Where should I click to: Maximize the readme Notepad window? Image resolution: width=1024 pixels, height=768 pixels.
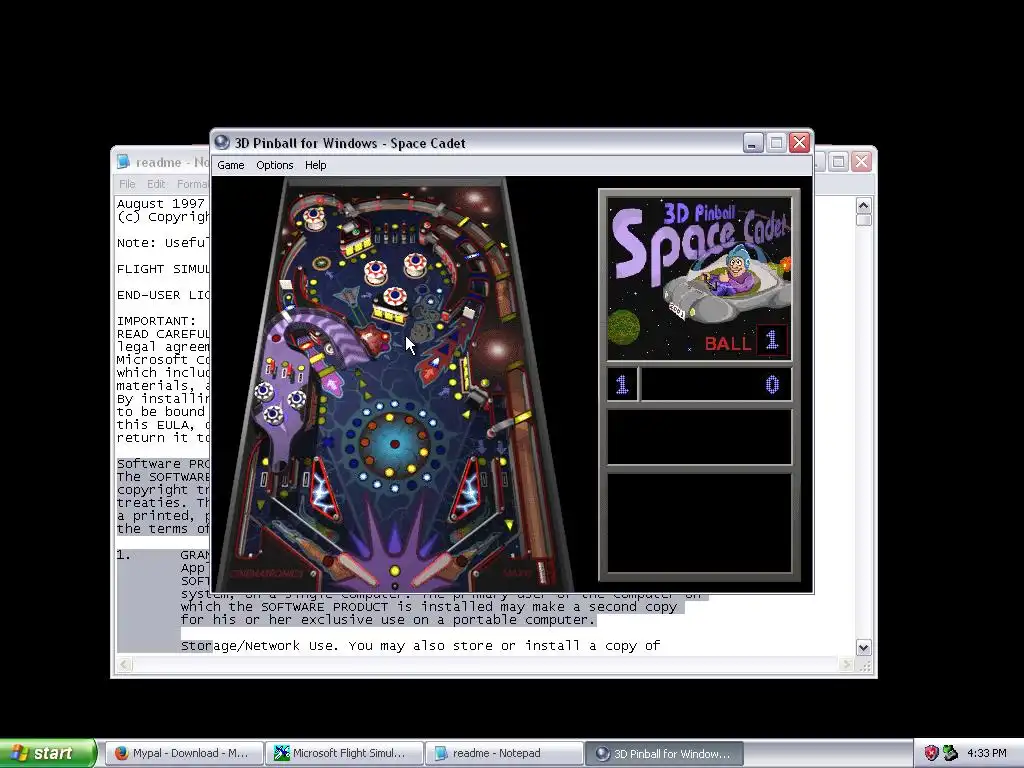[839, 161]
